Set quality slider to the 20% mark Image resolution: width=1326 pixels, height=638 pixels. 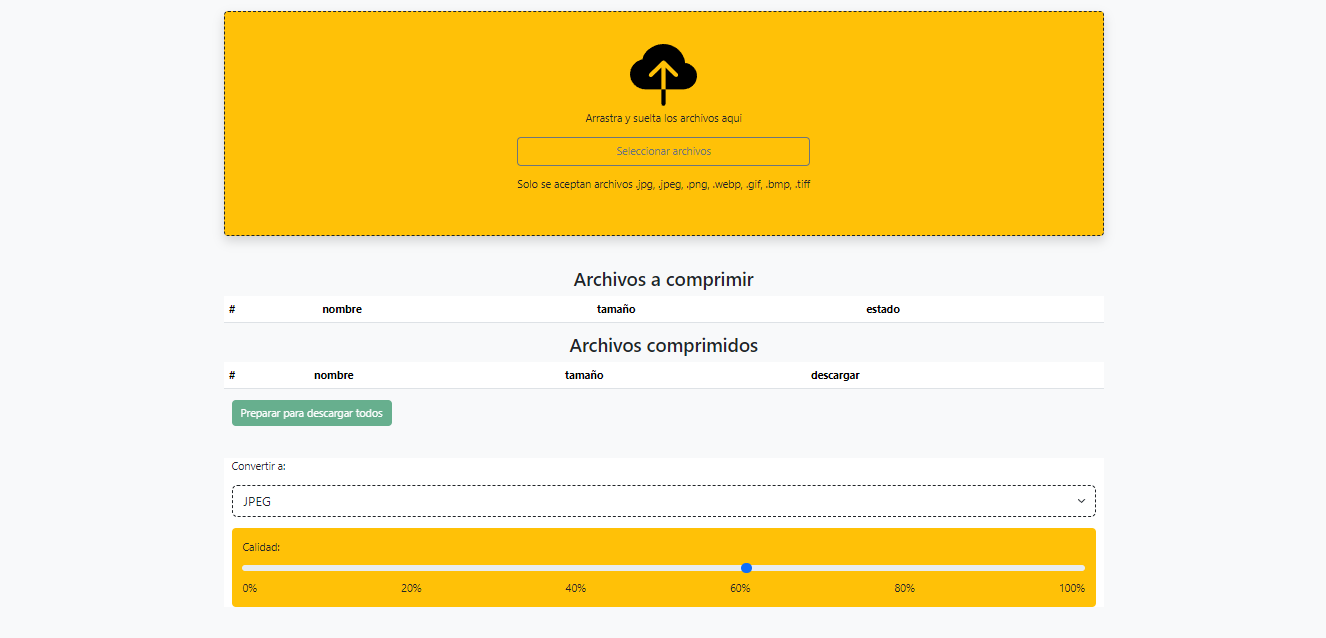pyautogui.click(x=411, y=568)
